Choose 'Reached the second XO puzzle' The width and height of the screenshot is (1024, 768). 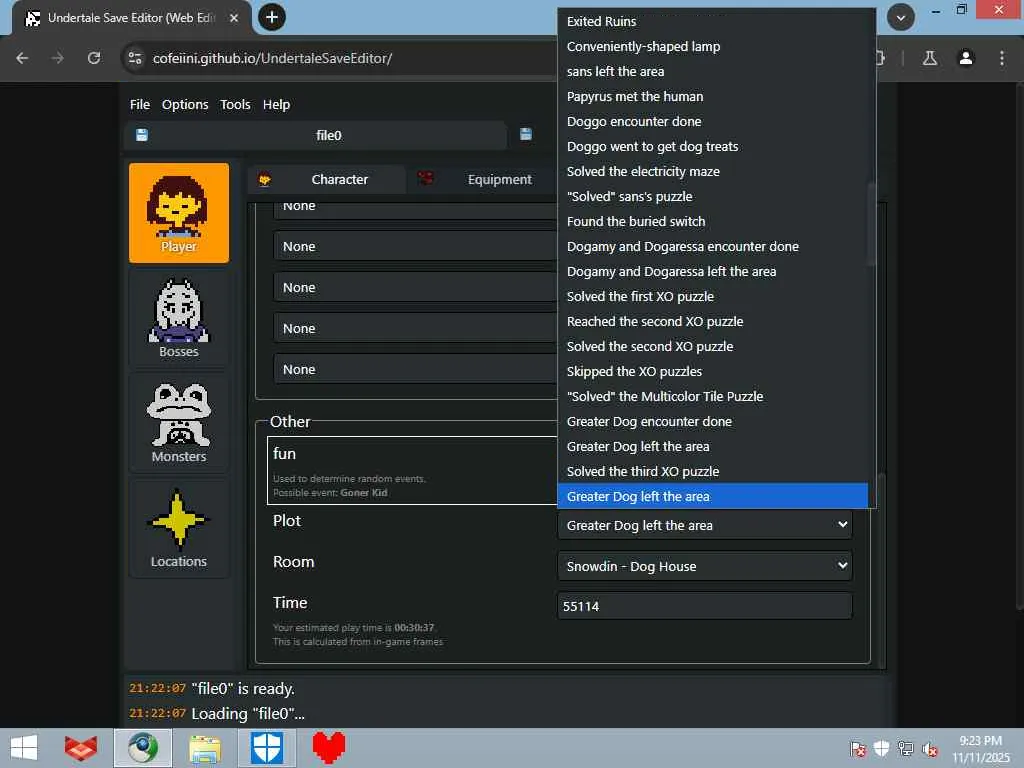tap(712, 321)
